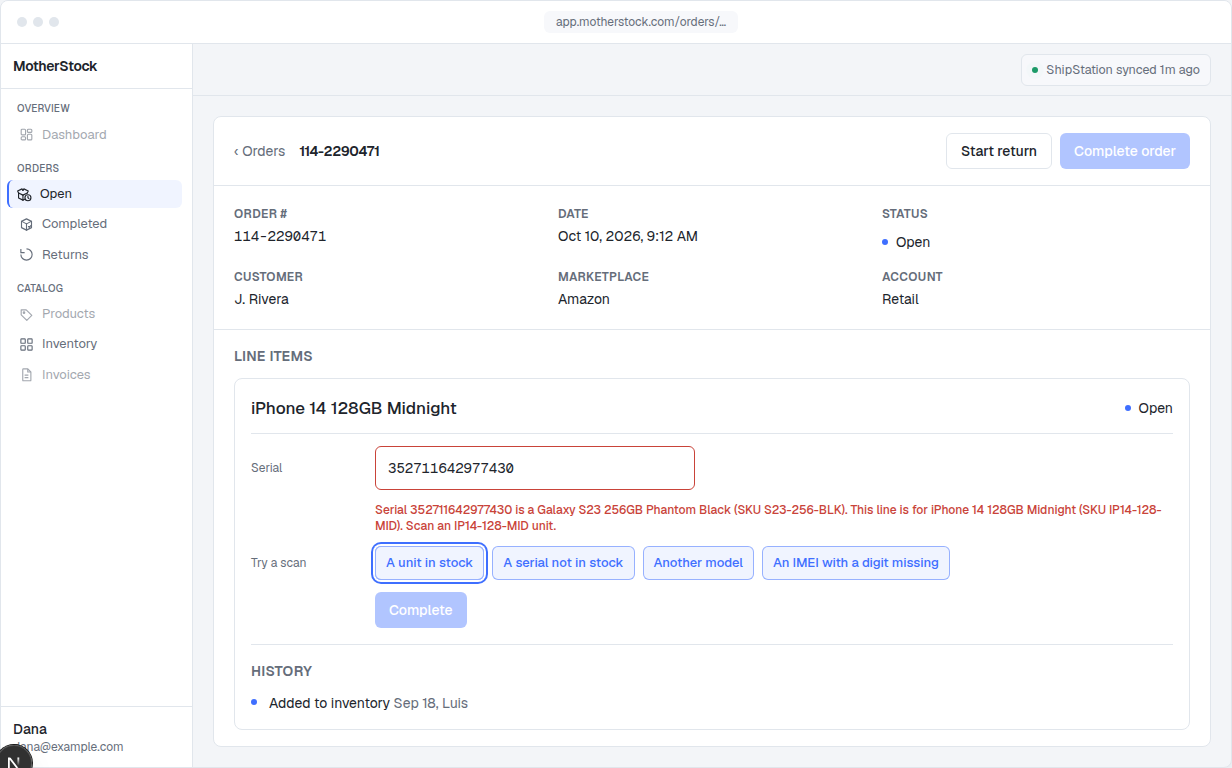Click the HISTORY section heading
The width and height of the screenshot is (1232, 768).
pos(282,671)
